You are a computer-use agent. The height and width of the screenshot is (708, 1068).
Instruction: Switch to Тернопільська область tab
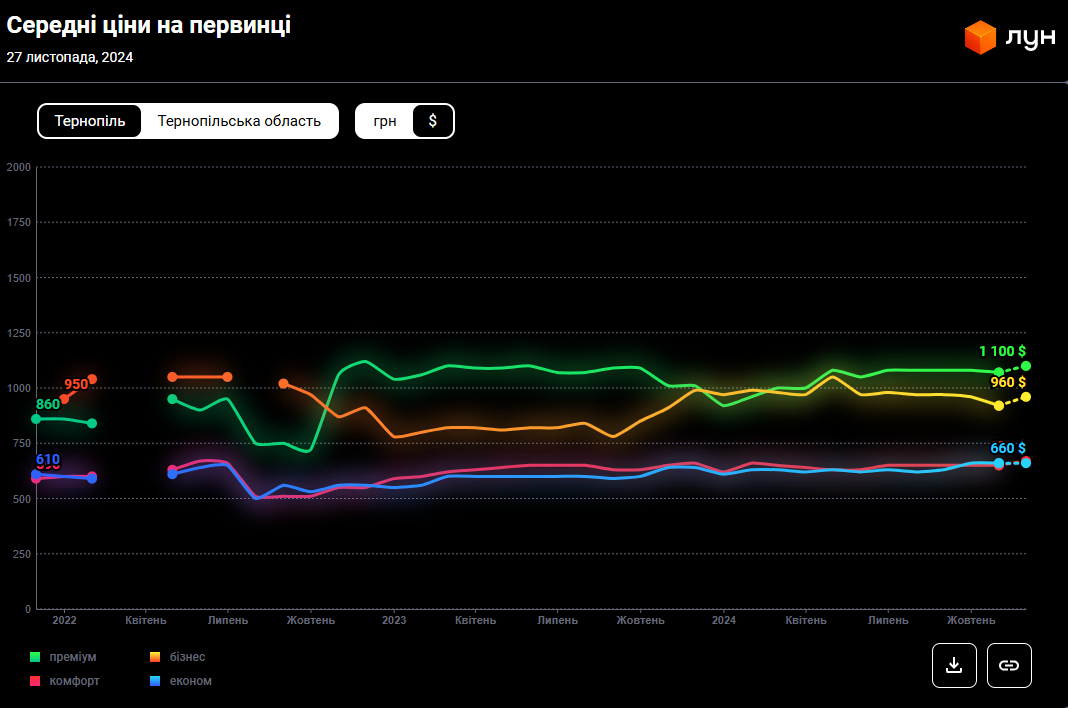pyautogui.click(x=239, y=121)
